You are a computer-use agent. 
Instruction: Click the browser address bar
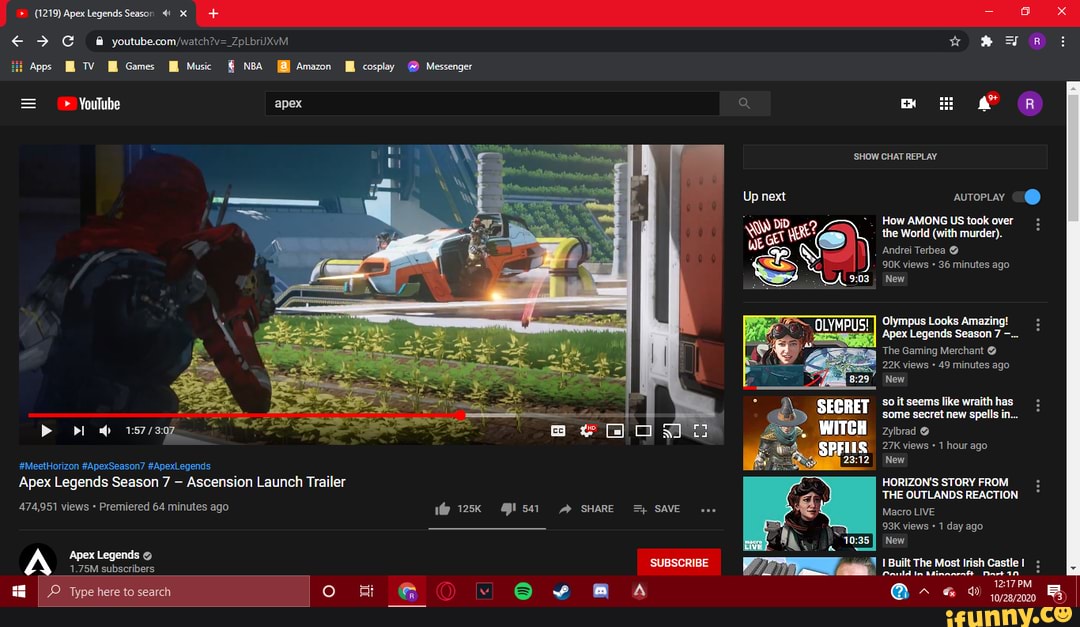pyautogui.click(x=527, y=41)
